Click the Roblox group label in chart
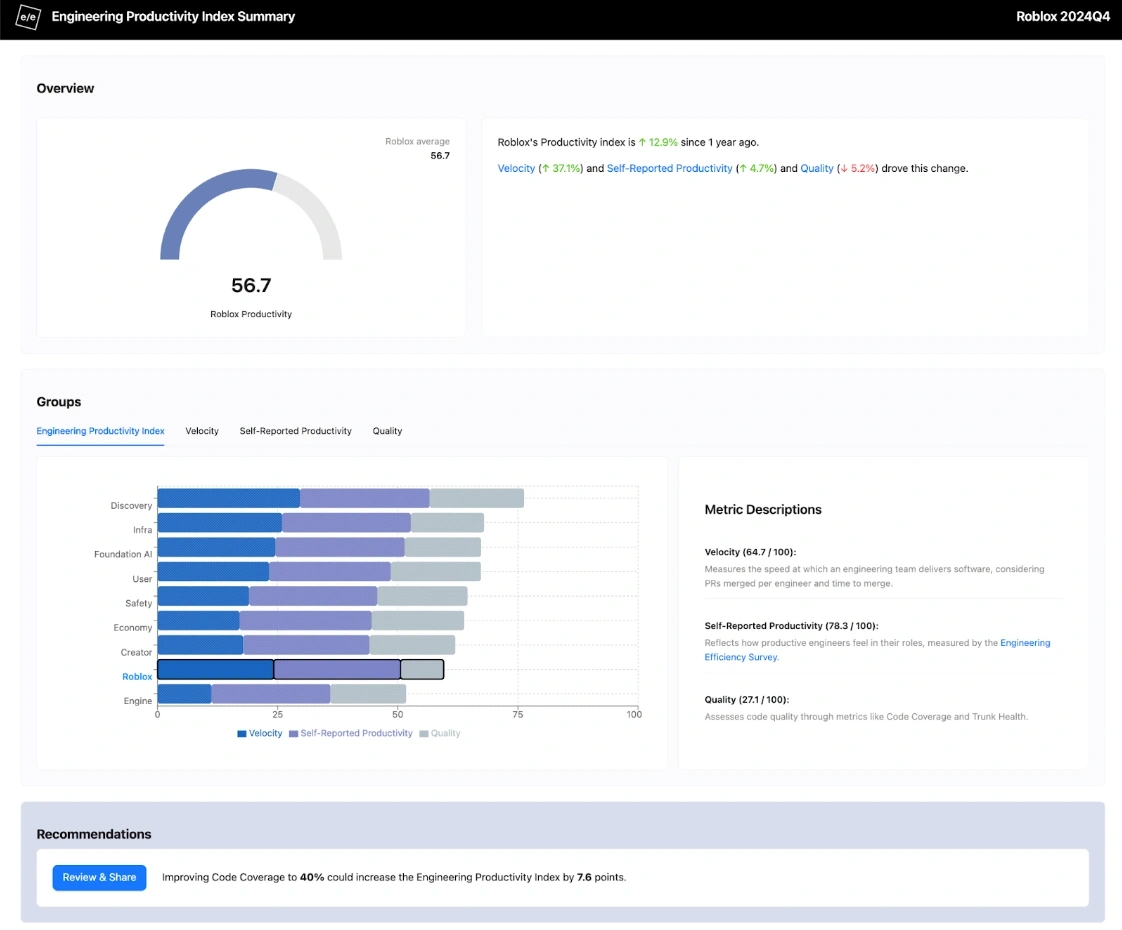The height and width of the screenshot is (930, 1122). coord(137,677)
